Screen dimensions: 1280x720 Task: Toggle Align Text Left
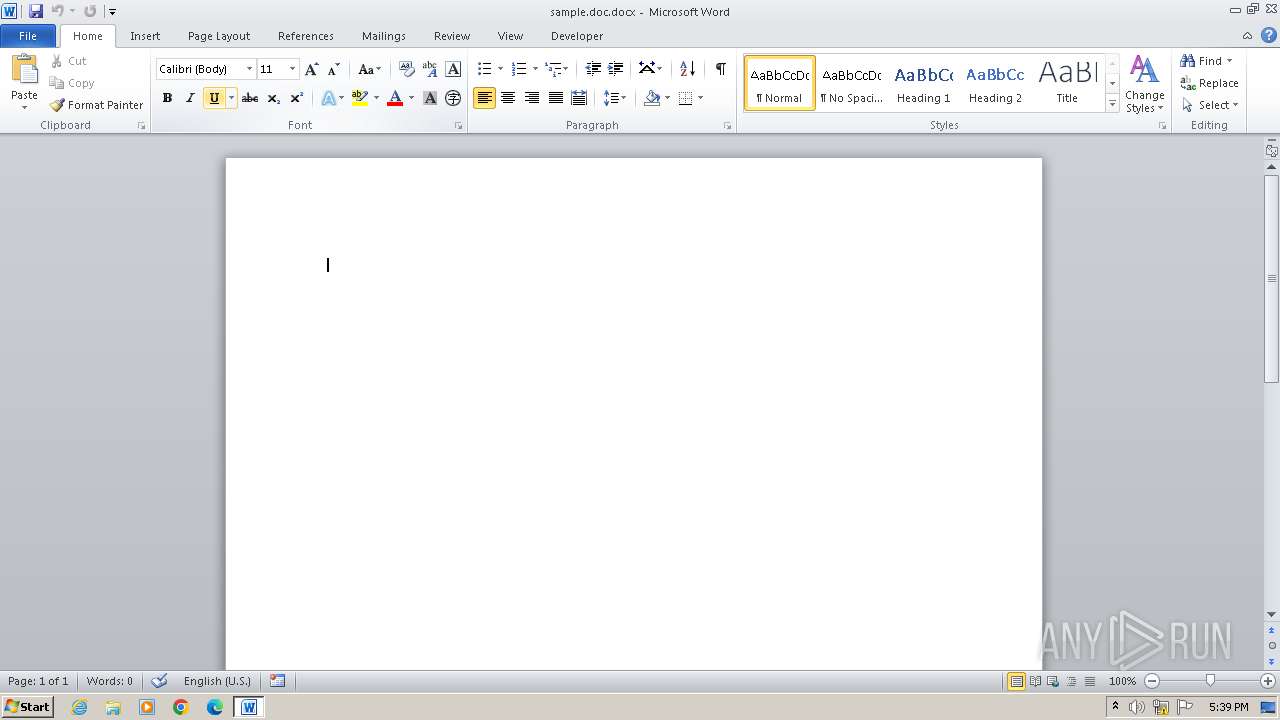point(484,98)
